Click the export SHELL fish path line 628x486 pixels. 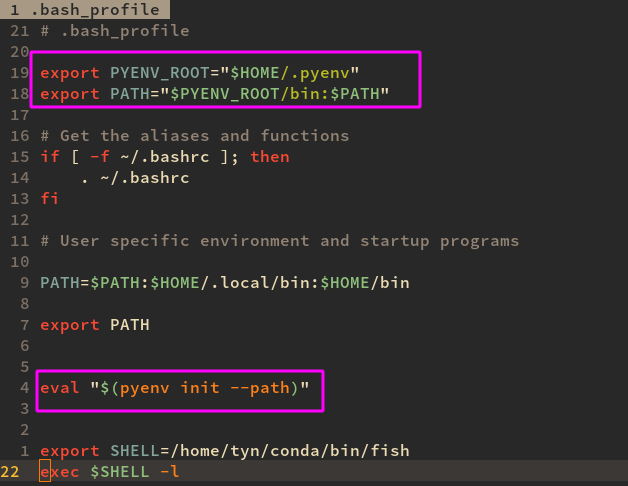pos(225,451)
